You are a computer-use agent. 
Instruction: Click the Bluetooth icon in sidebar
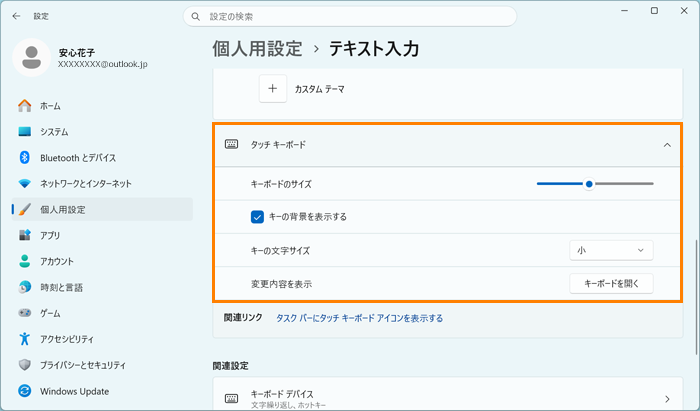tap(25, 158)
